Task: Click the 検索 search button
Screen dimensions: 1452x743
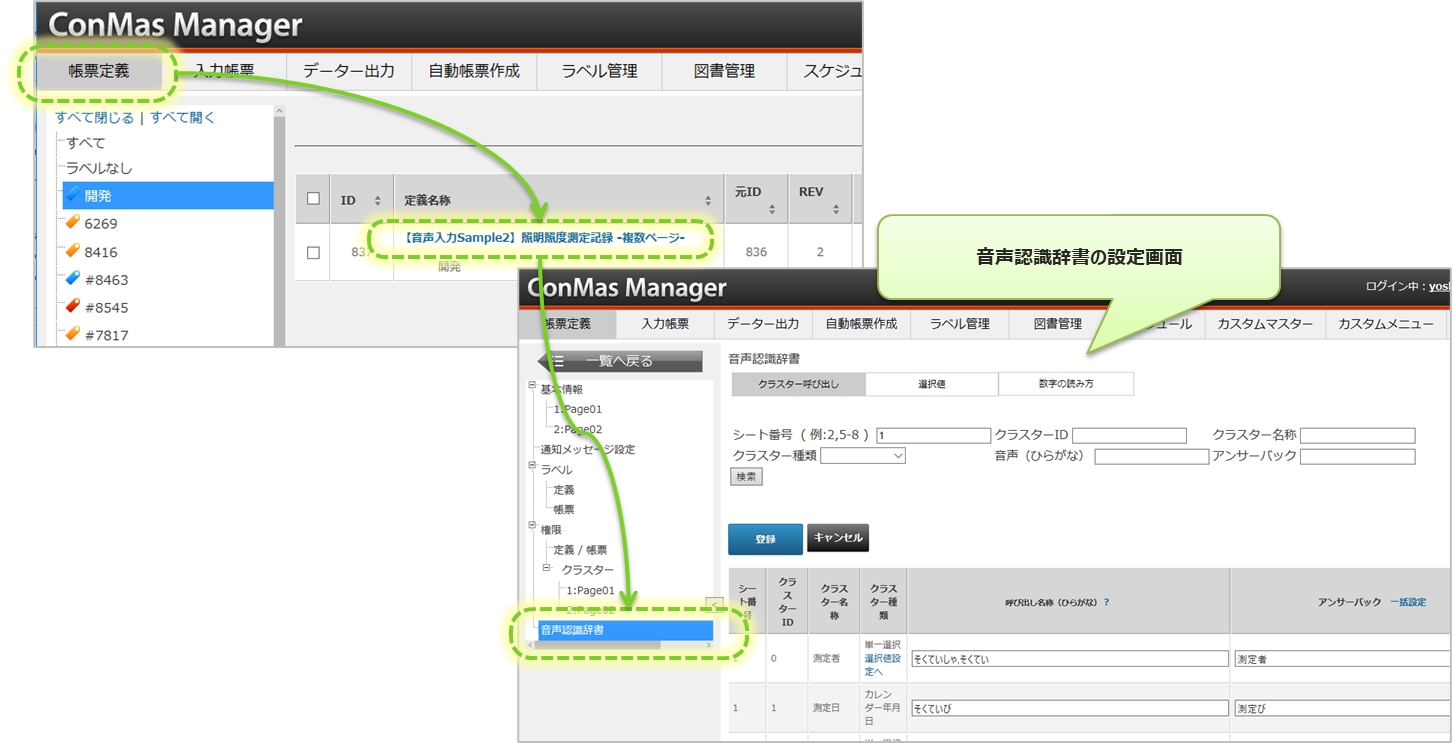Action: tap(746, 477)
